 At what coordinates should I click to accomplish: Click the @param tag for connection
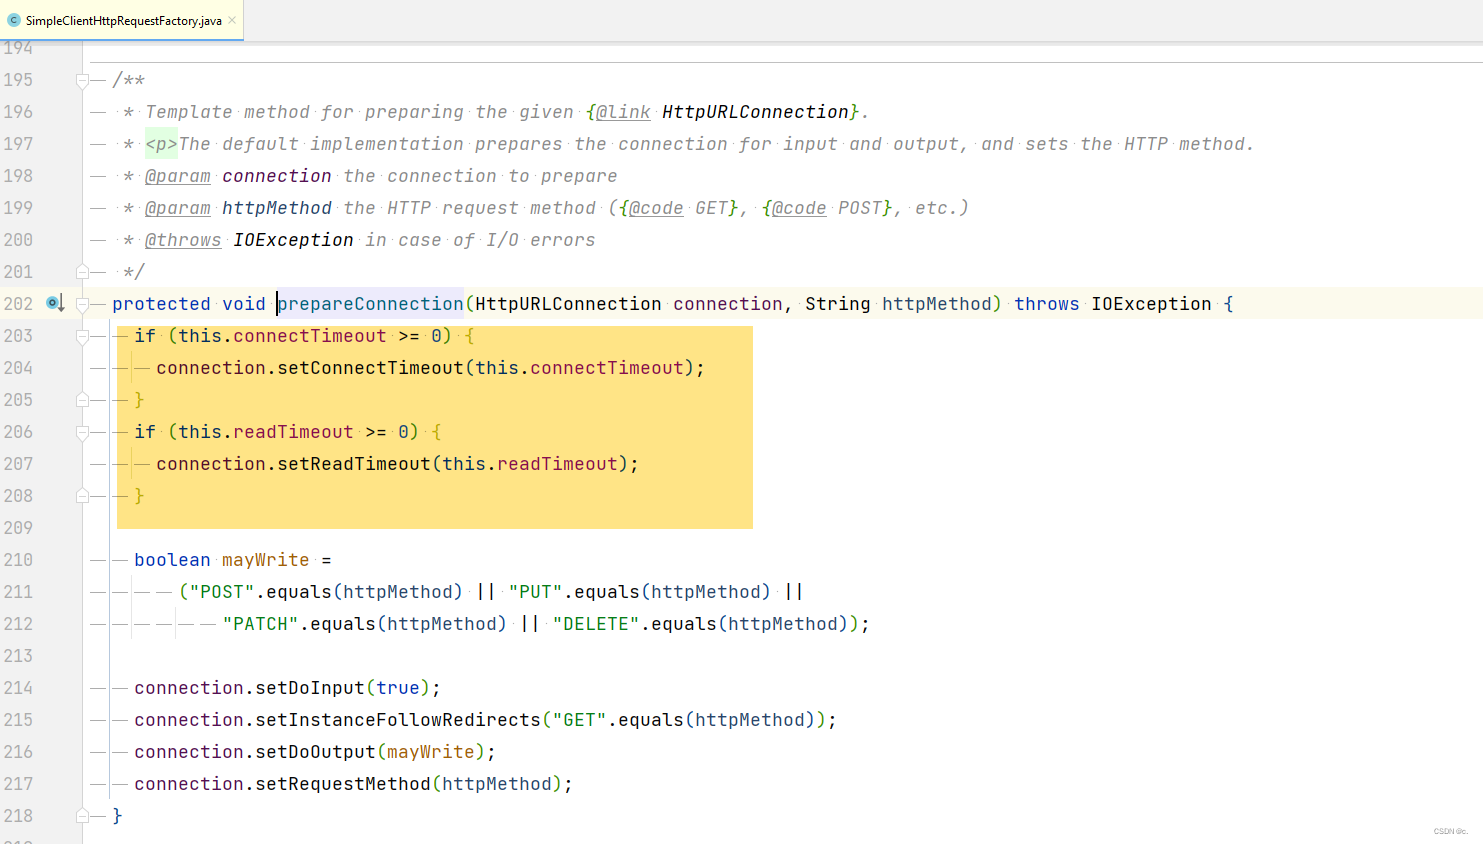[x=178, y=176]
